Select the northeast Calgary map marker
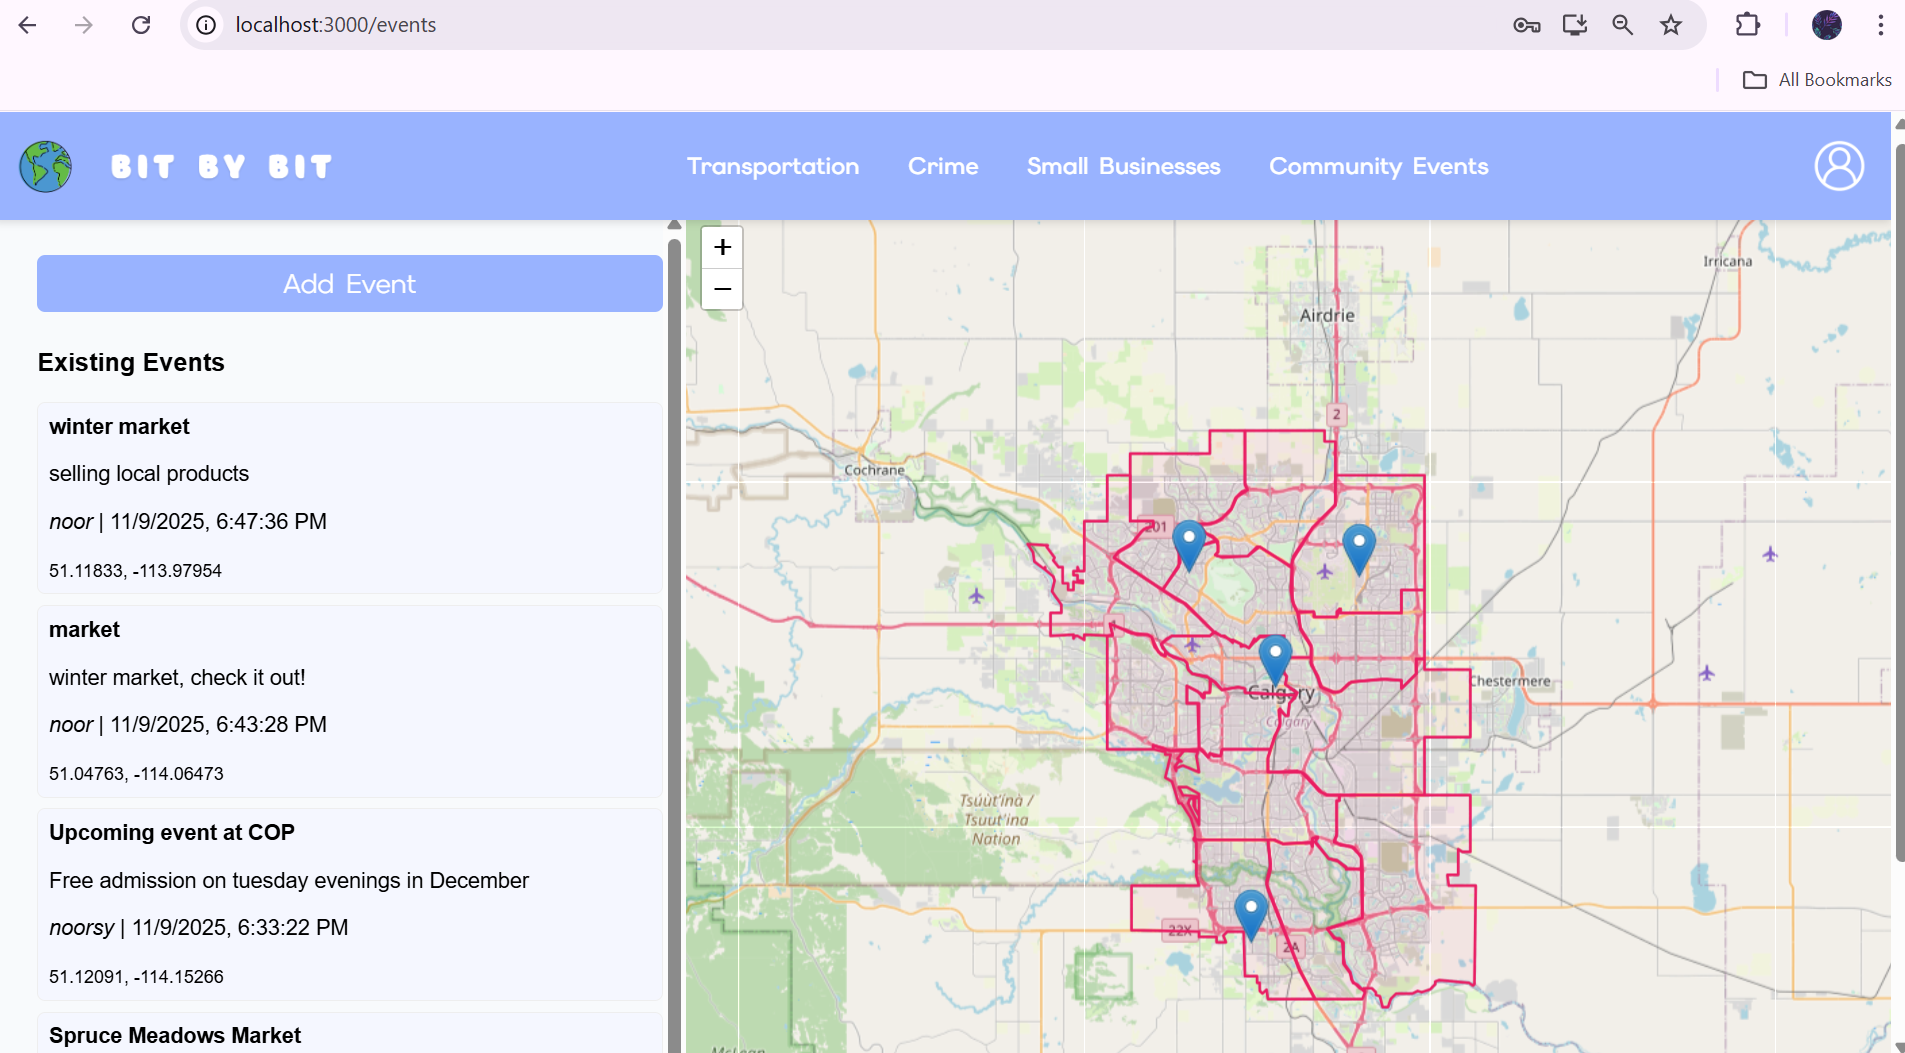The width and height of the screenshot is (1905, 1053). pyautogui.click(x=1359, y=549)
